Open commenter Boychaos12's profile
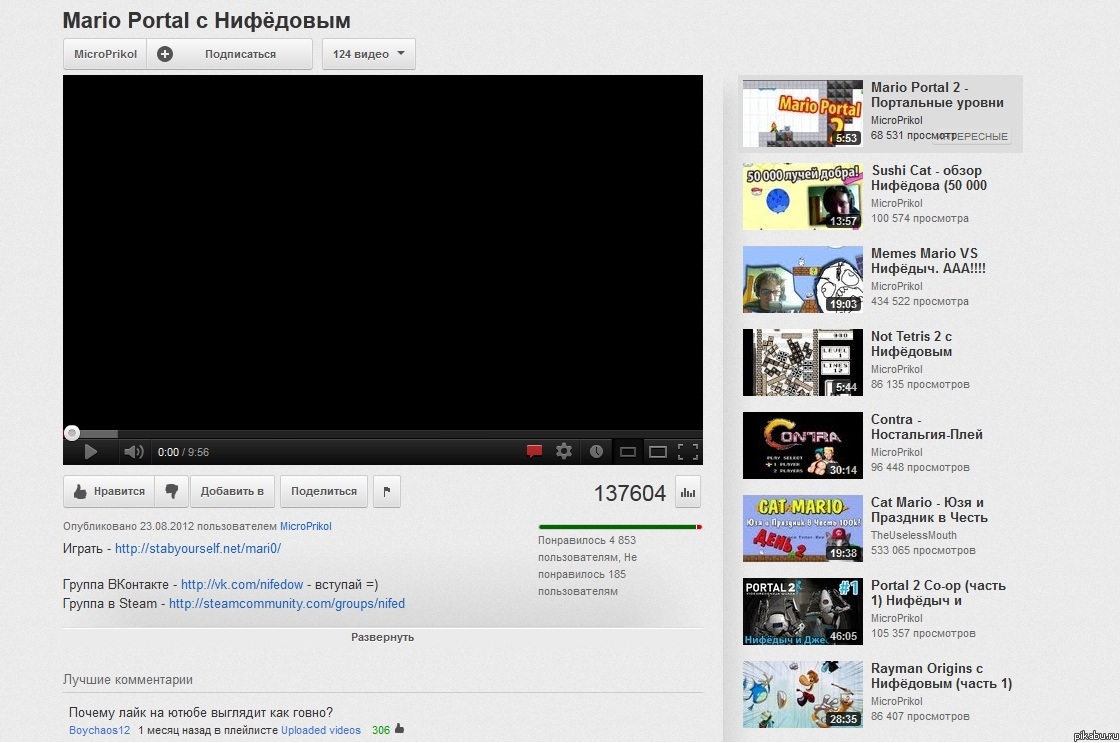1120x743 pixels. tap(100, 730)
